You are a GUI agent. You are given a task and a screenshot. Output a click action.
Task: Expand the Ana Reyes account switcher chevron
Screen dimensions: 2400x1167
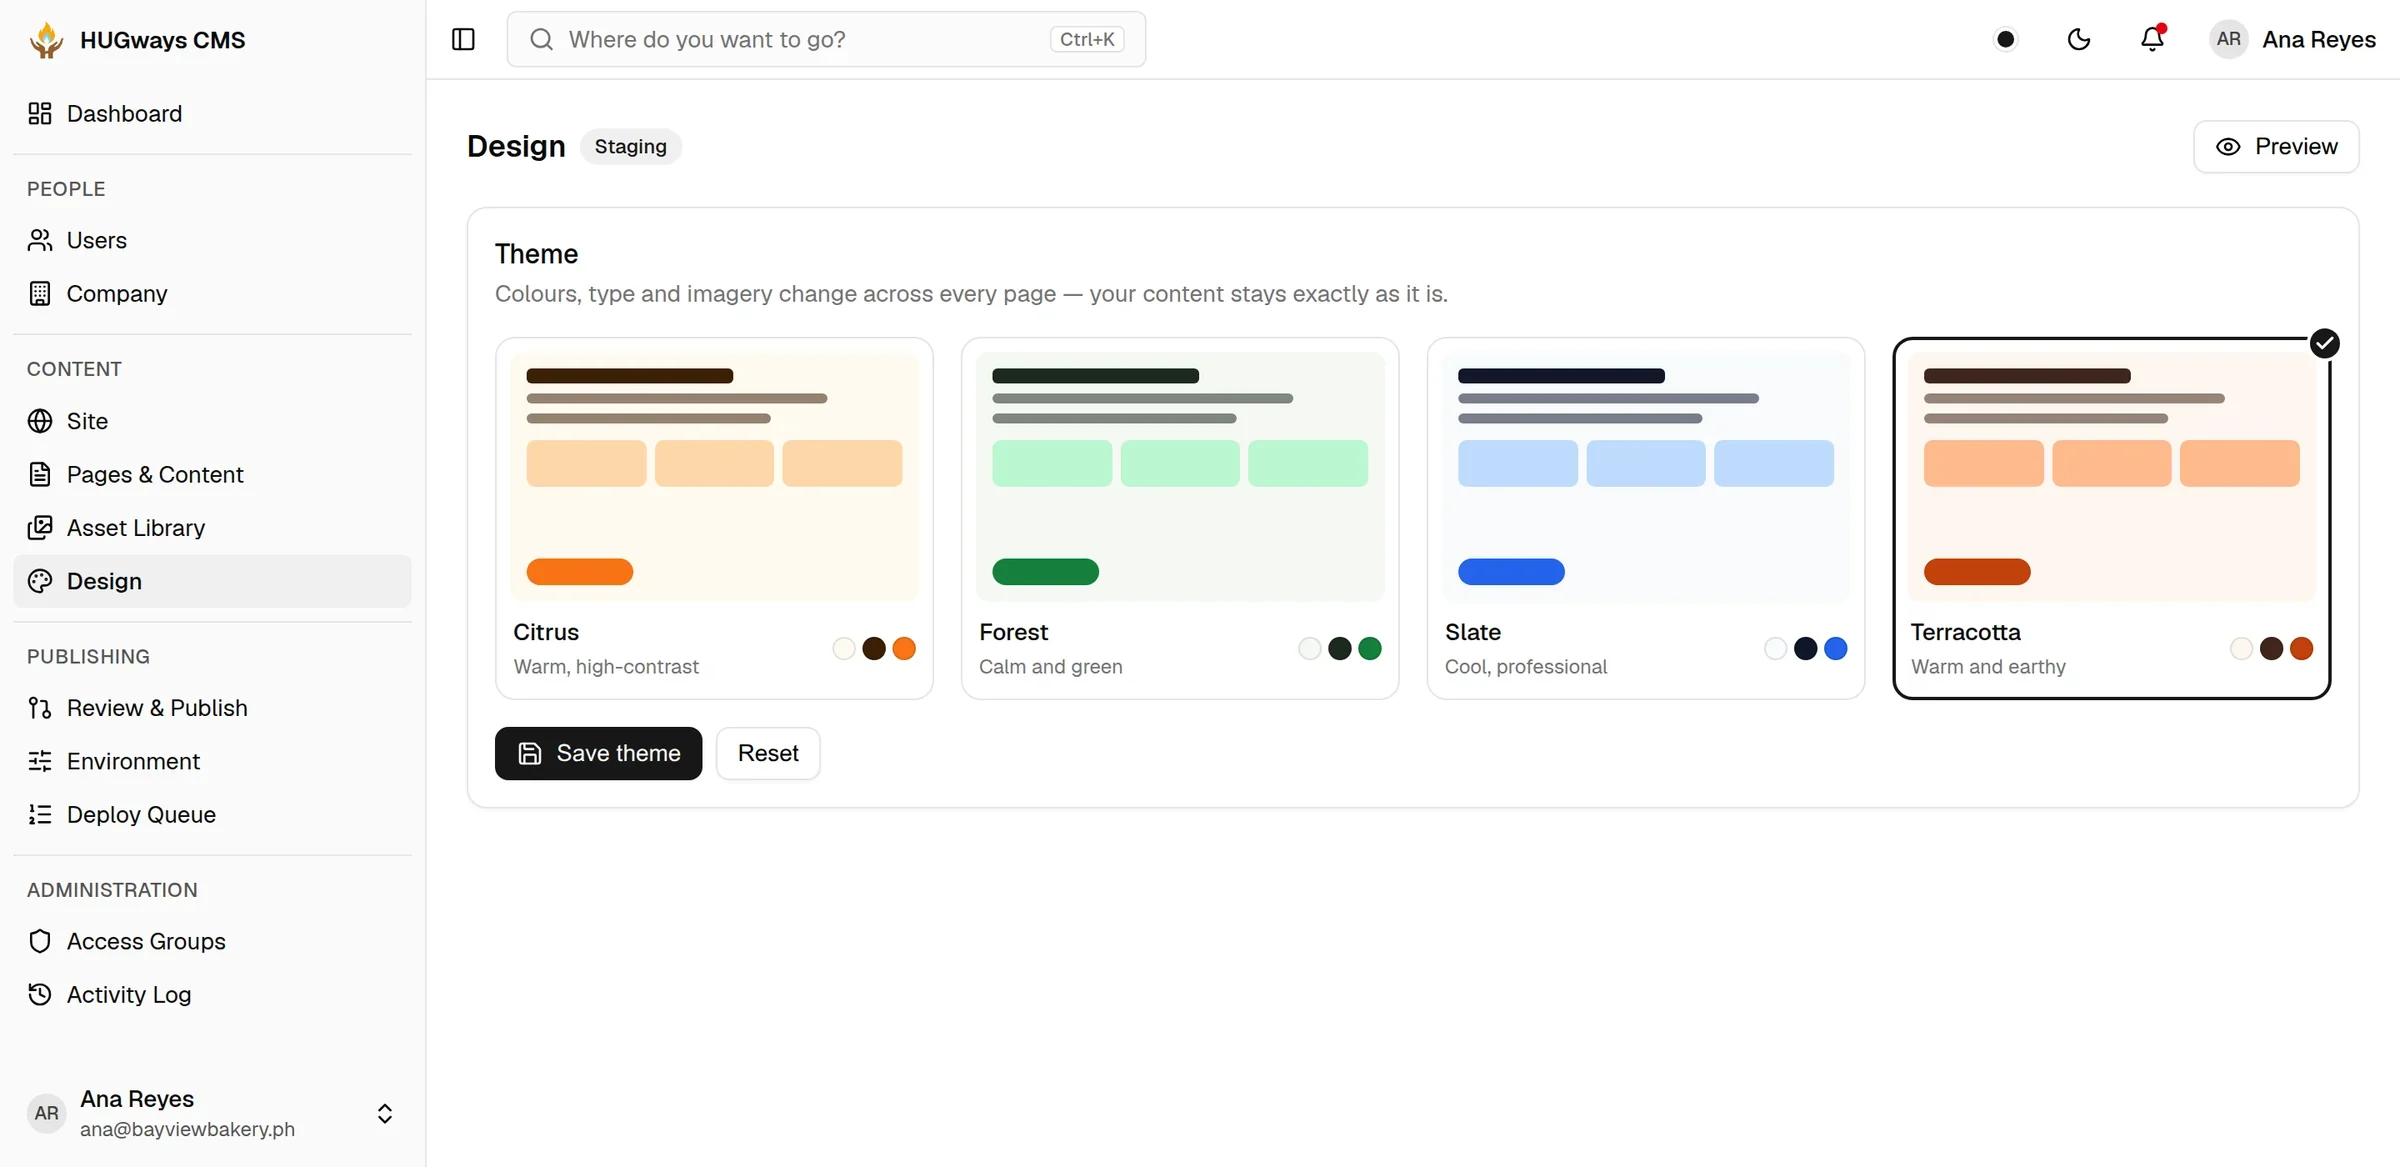(385, 1114)
